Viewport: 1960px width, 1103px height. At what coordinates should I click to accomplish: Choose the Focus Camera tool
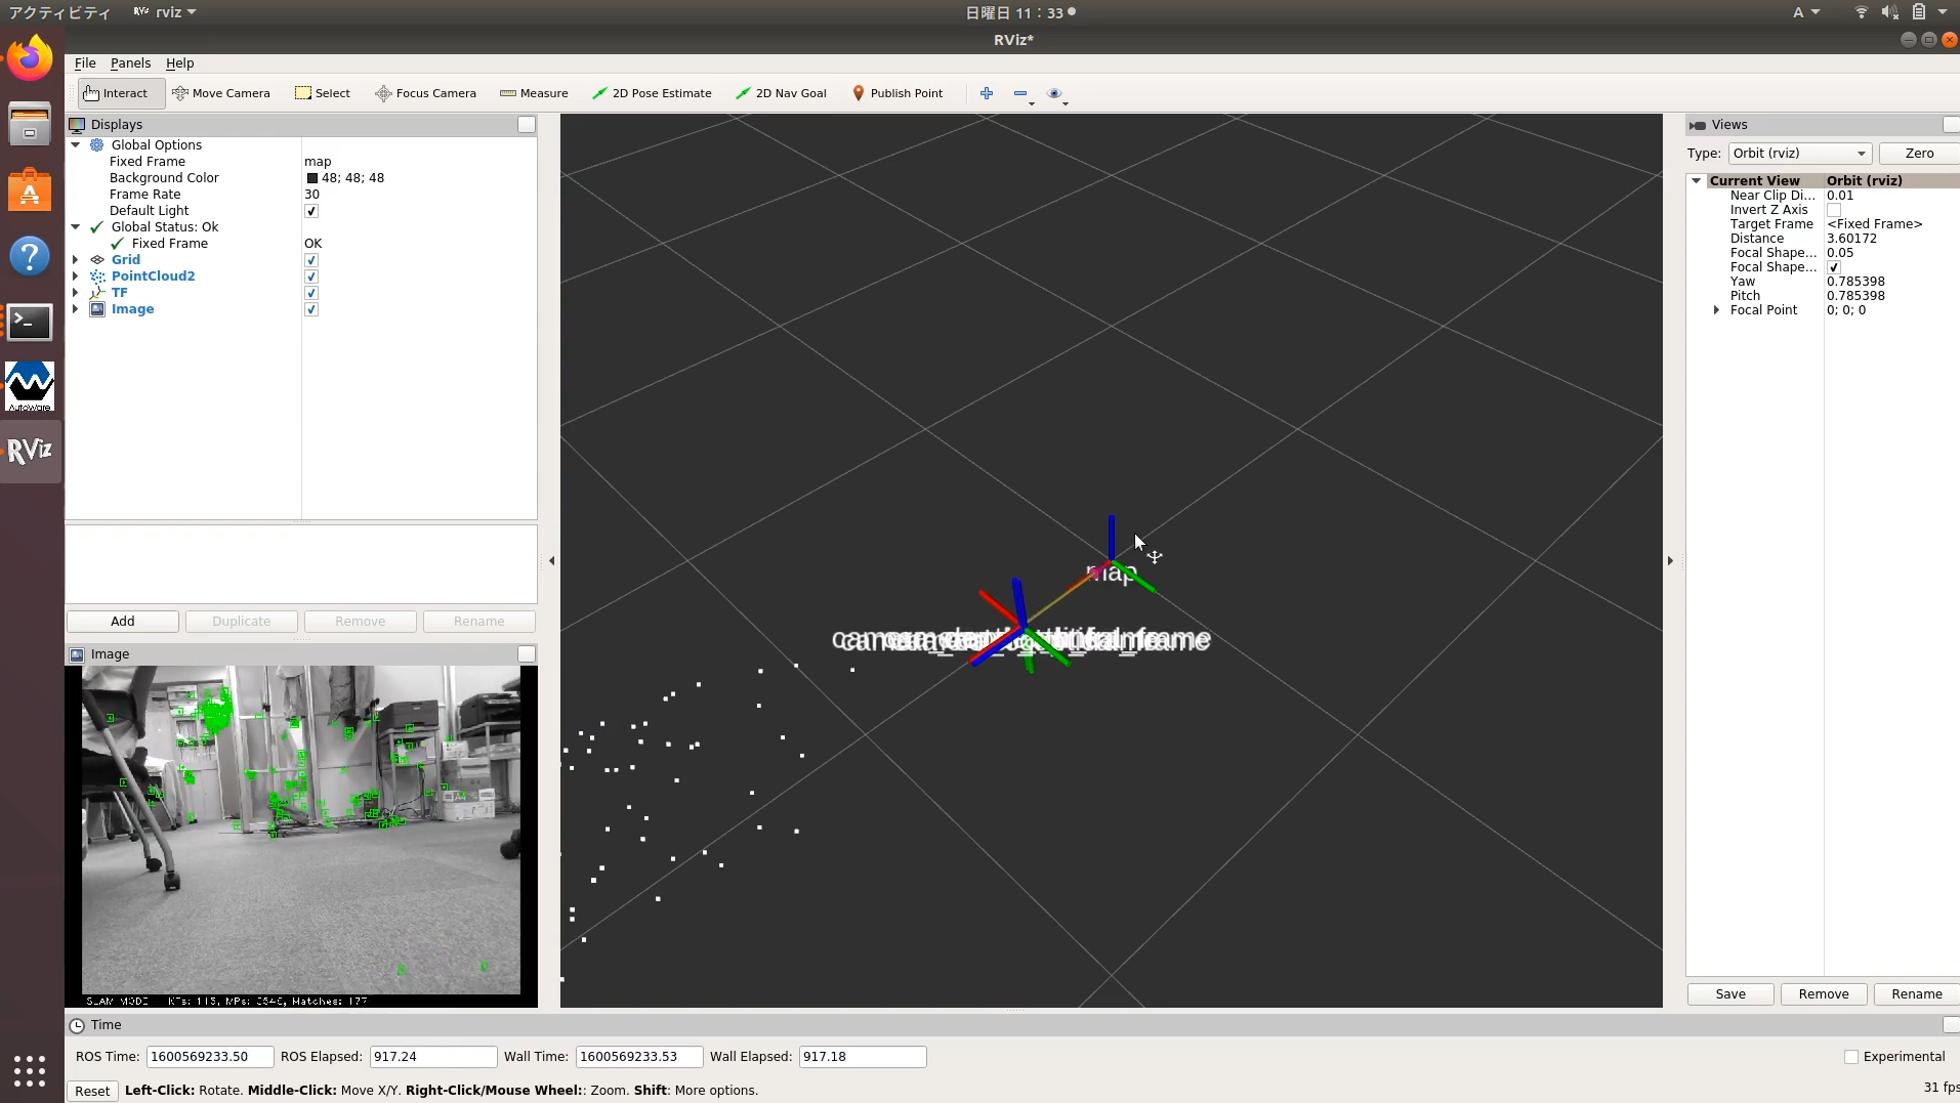coord(425,93)
